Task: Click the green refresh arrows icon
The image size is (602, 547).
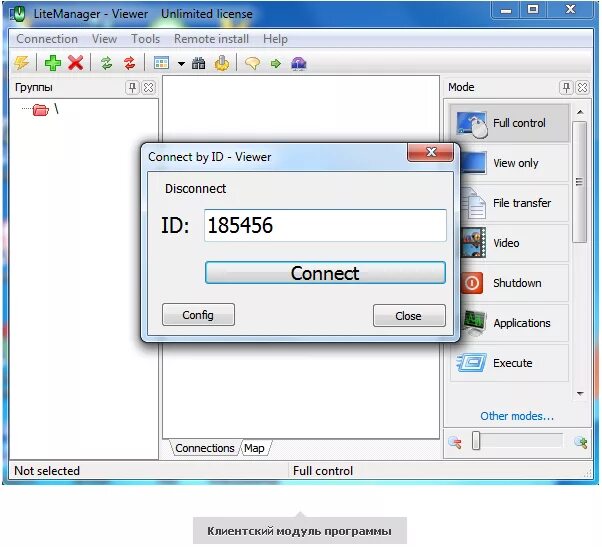Action: point(106,63)
